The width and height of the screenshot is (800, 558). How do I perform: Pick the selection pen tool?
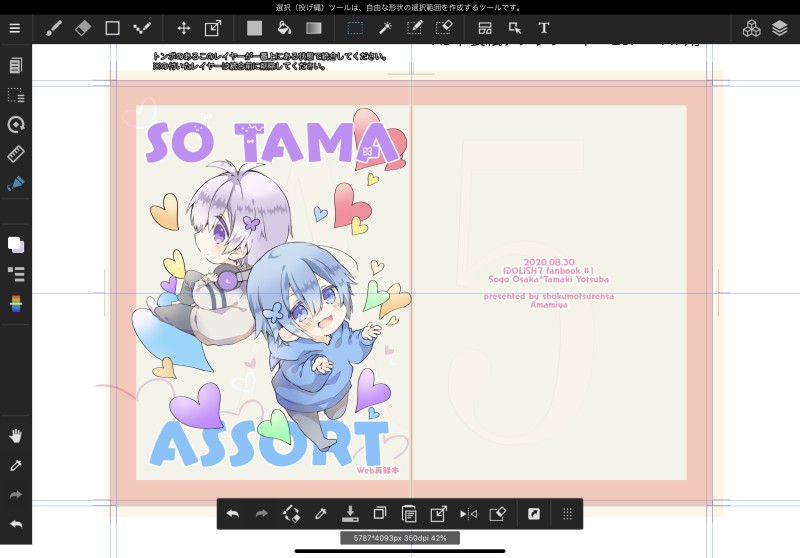[x=414, y=28]
